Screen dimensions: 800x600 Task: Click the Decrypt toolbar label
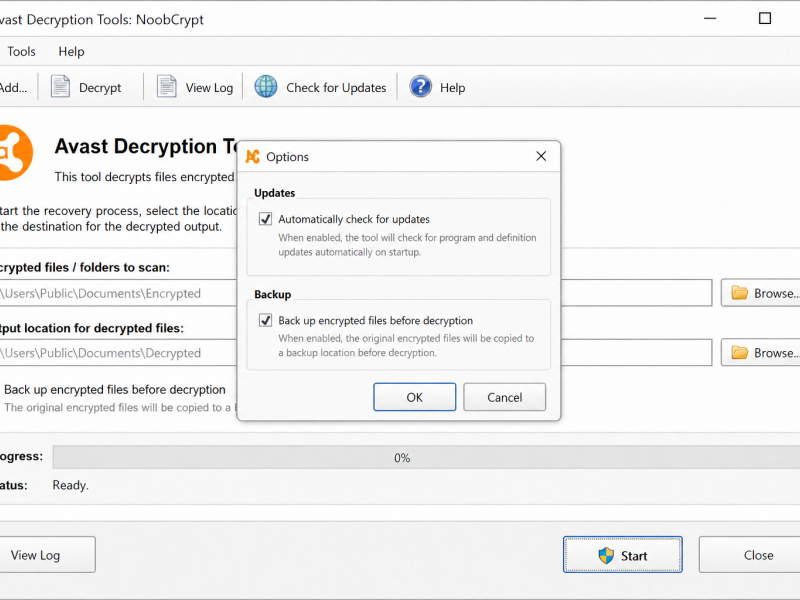pos(100,88)
